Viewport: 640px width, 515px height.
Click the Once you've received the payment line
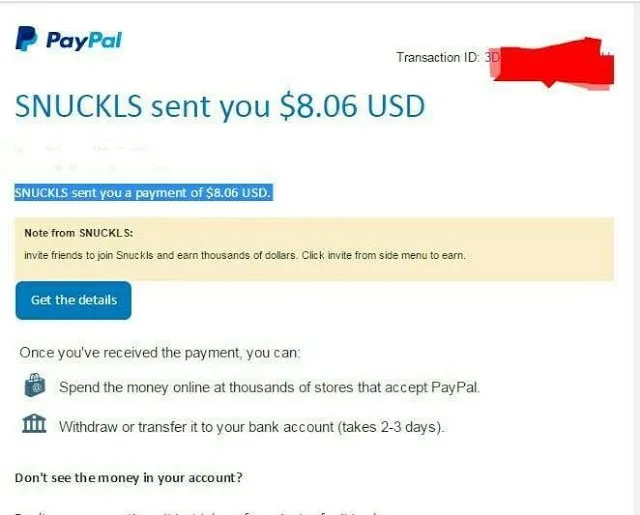(x=160, y=353)
